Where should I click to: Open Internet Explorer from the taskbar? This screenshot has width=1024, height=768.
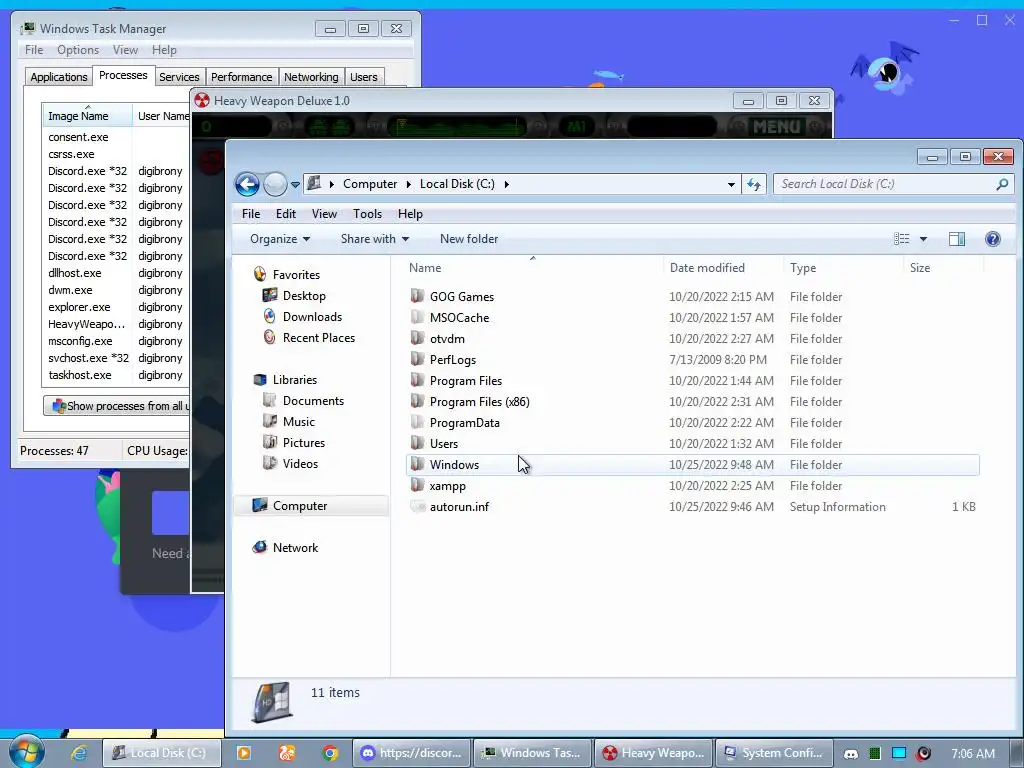pos(79,753)
